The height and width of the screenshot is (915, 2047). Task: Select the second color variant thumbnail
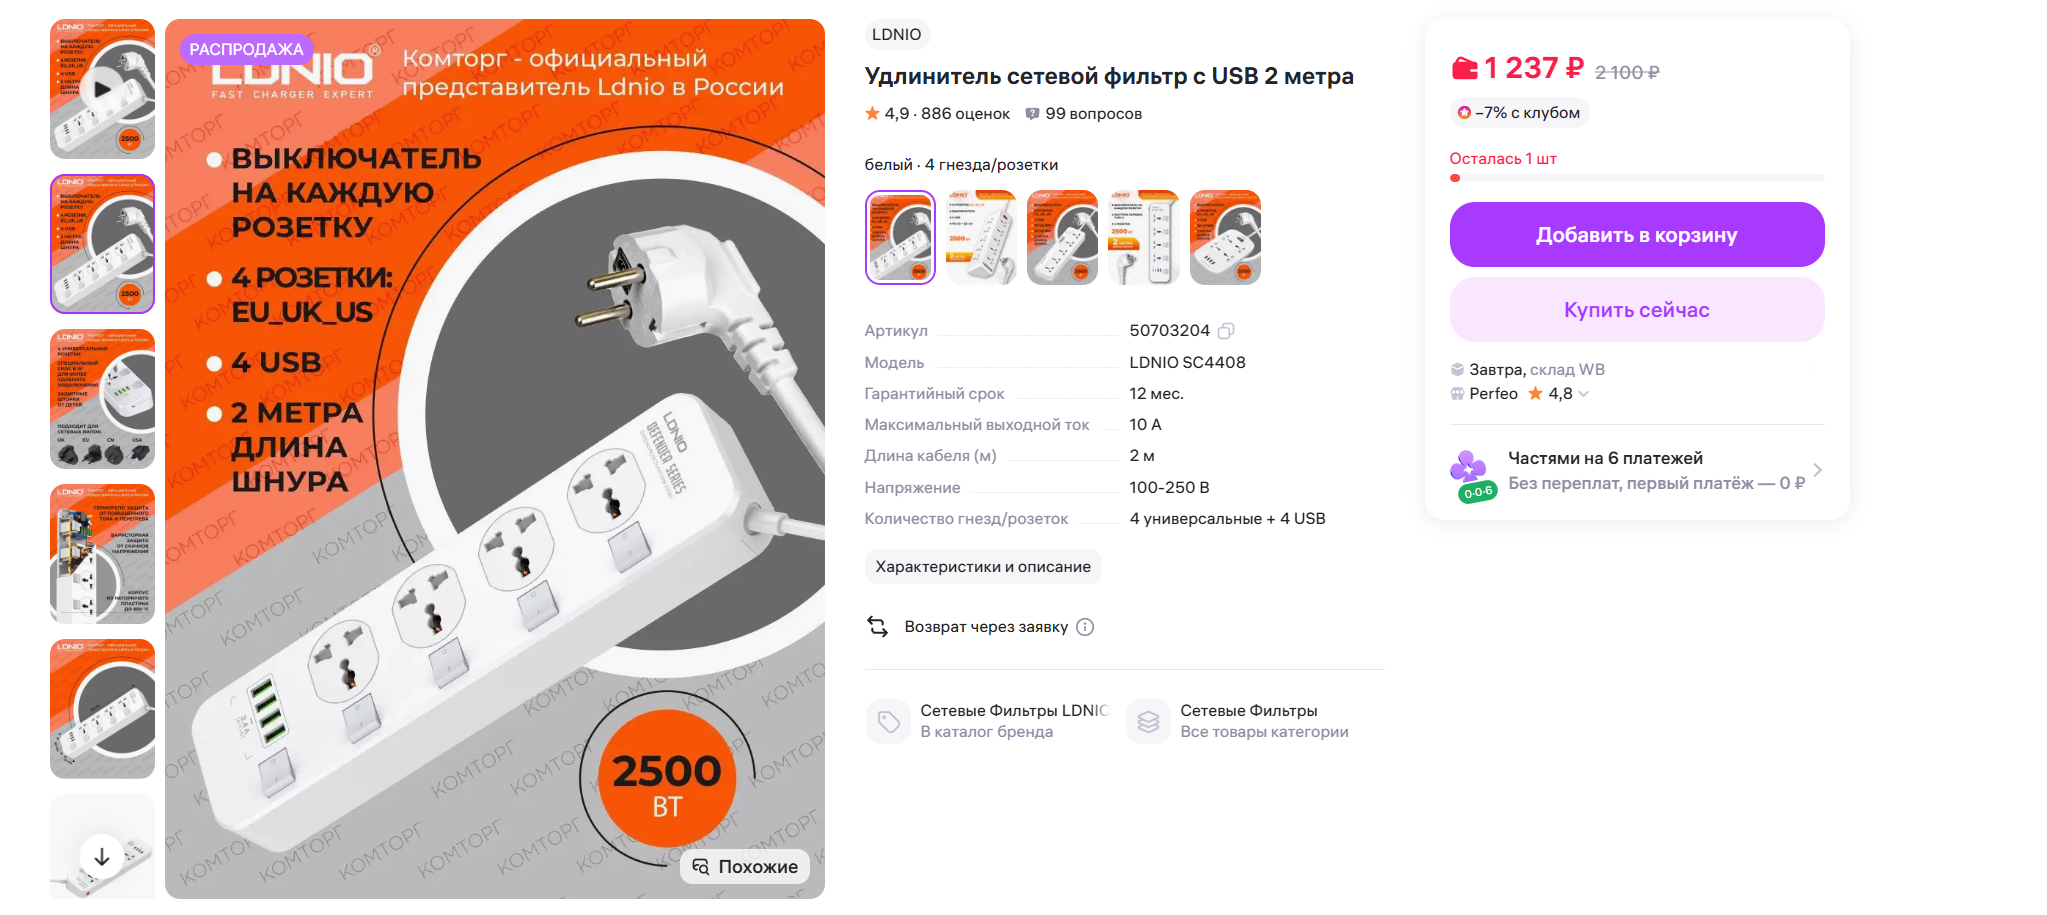pyautogui.click(x=981, y=238)
